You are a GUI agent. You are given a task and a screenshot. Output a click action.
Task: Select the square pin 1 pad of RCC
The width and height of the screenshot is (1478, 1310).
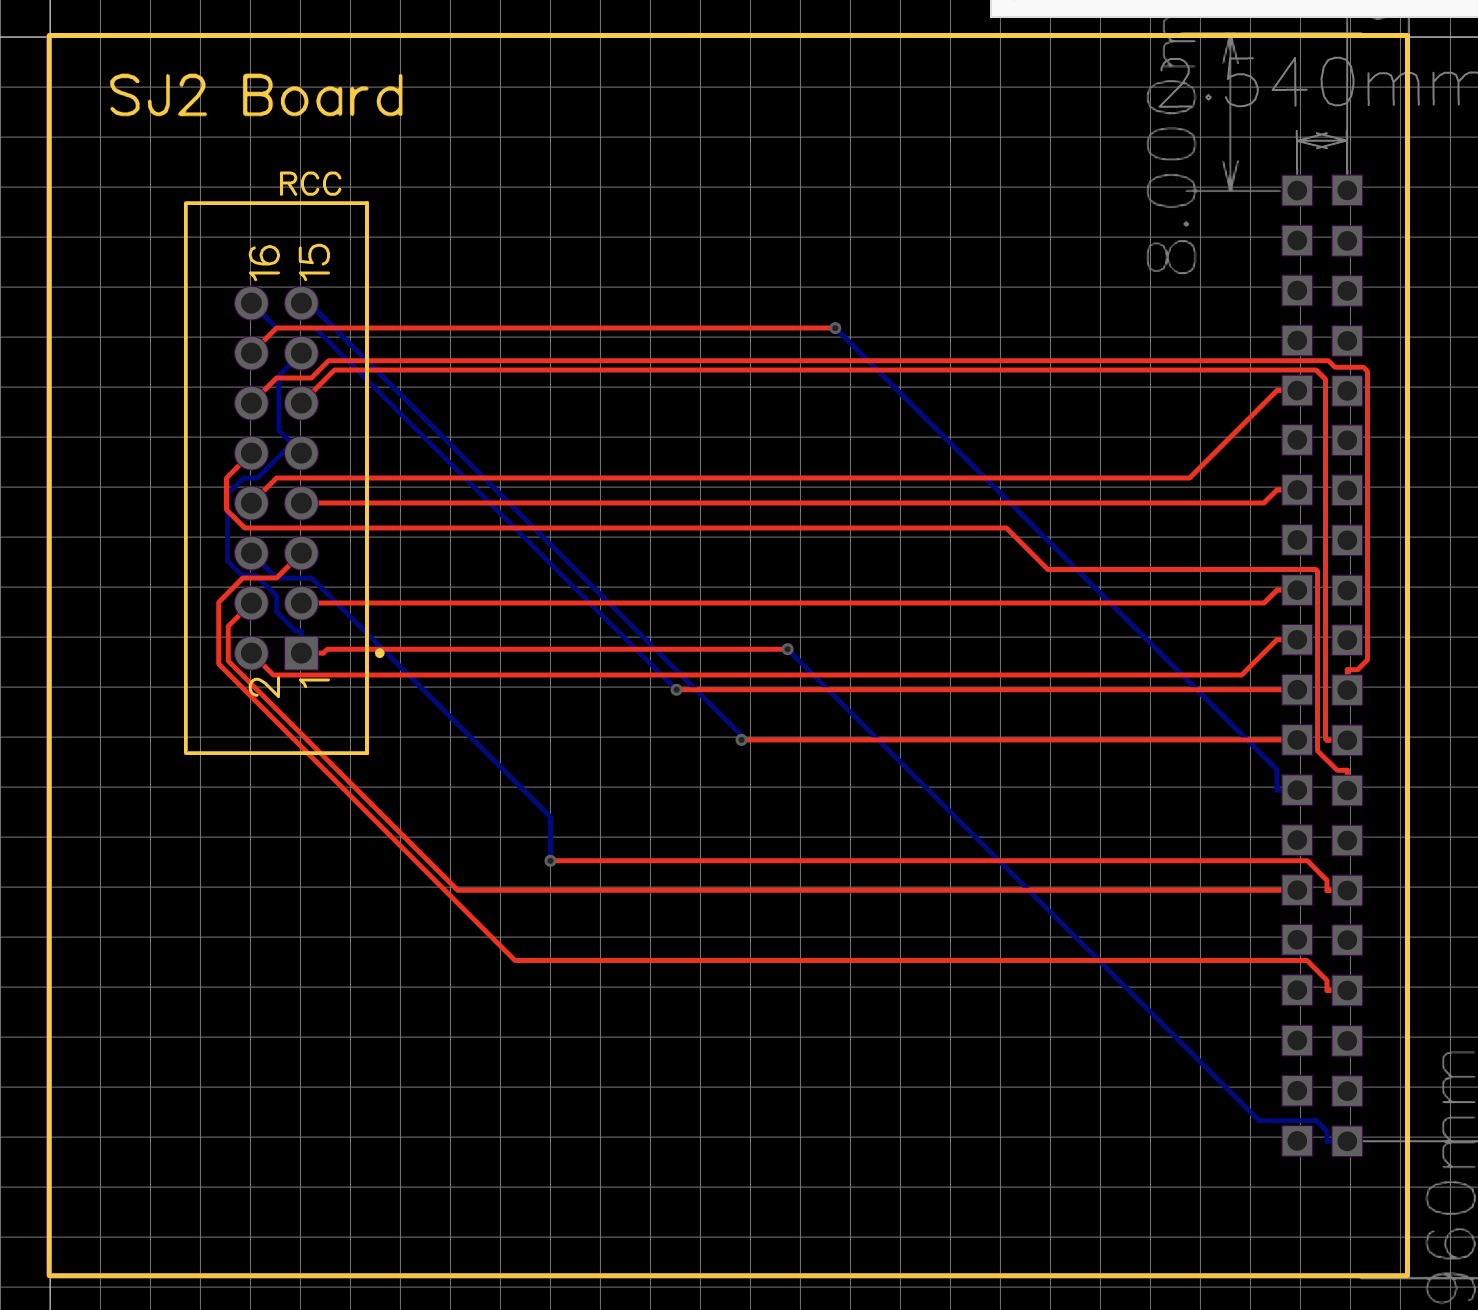click(301, 653)
